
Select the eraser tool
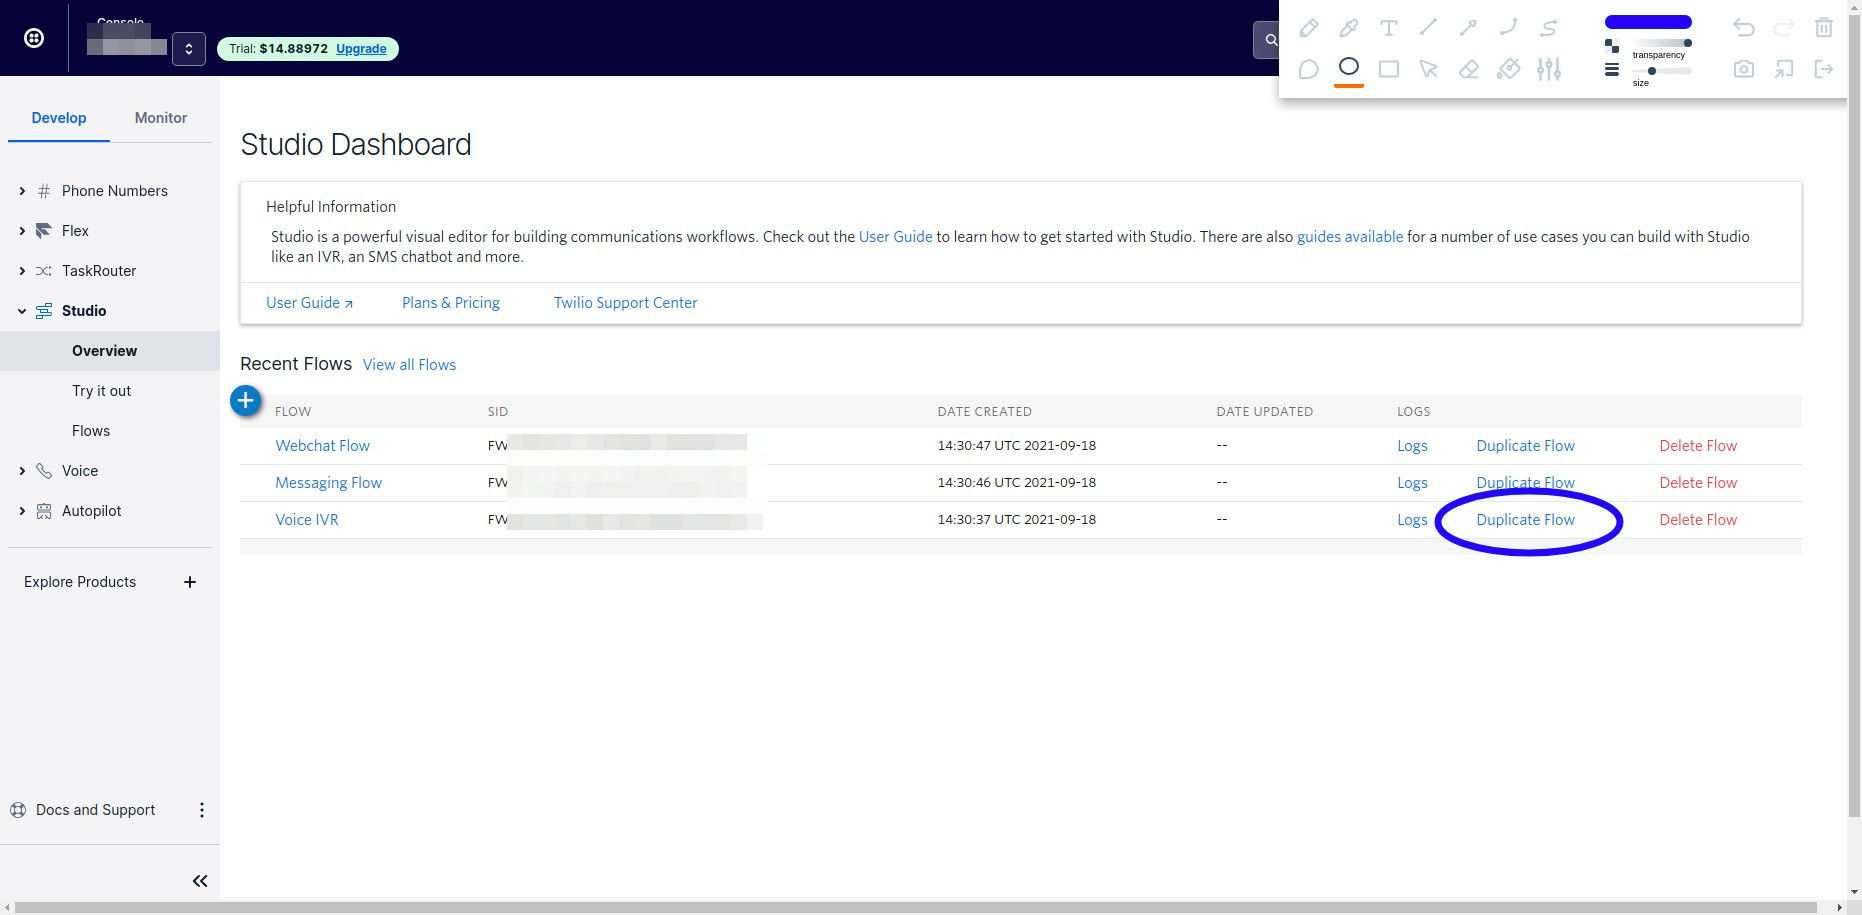coord(1468,69)
